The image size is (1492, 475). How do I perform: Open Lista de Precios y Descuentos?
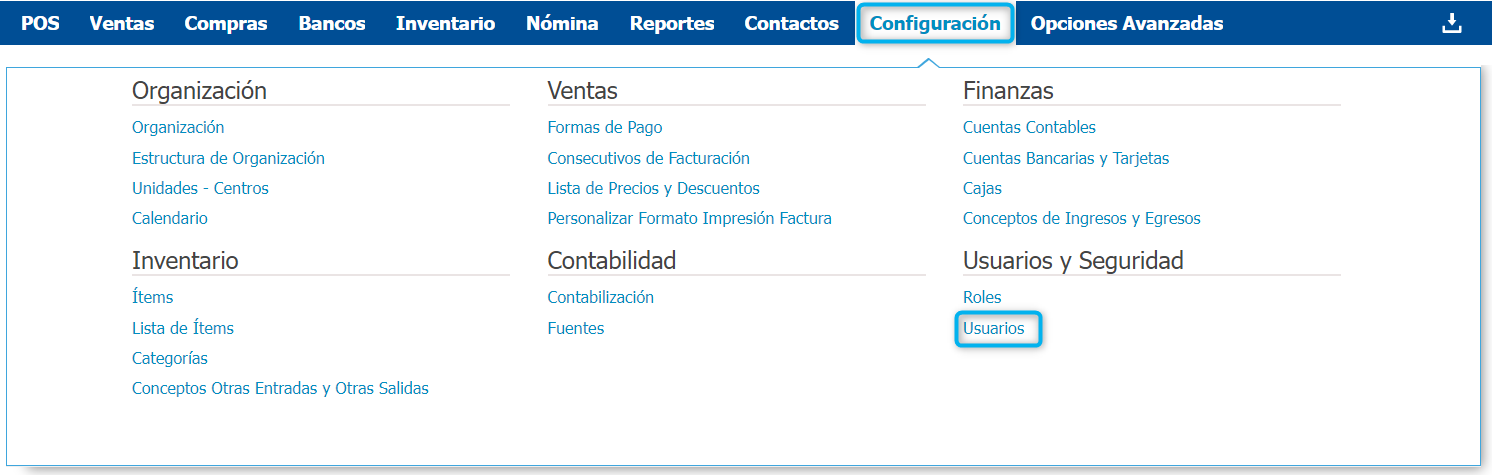click(x=653, y=188)
